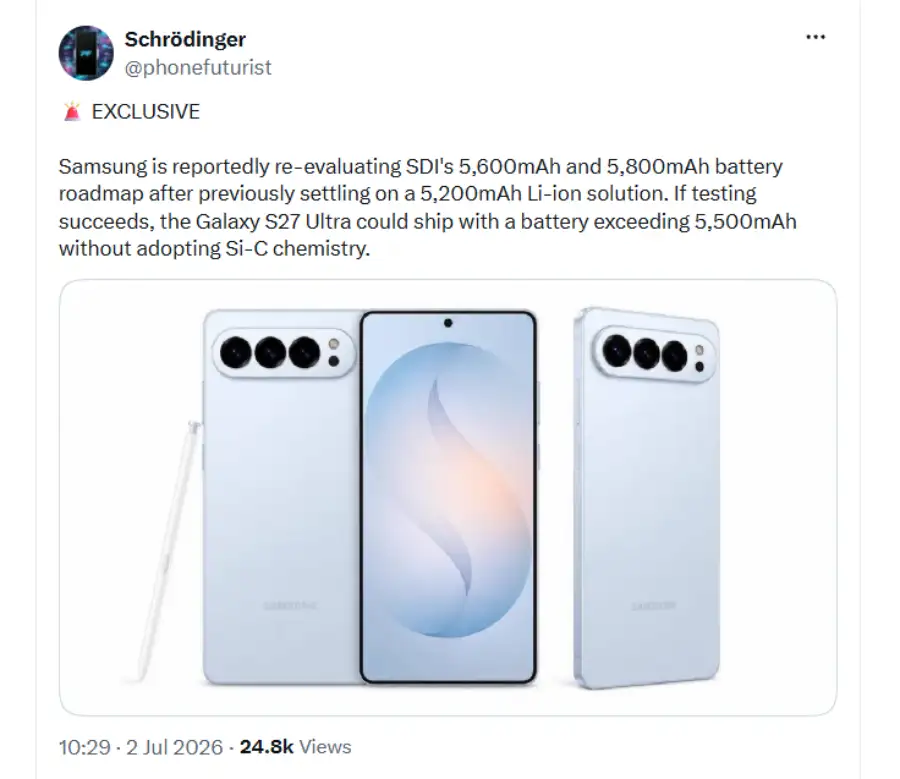Click the Samsung logo on left phone back

290,606
